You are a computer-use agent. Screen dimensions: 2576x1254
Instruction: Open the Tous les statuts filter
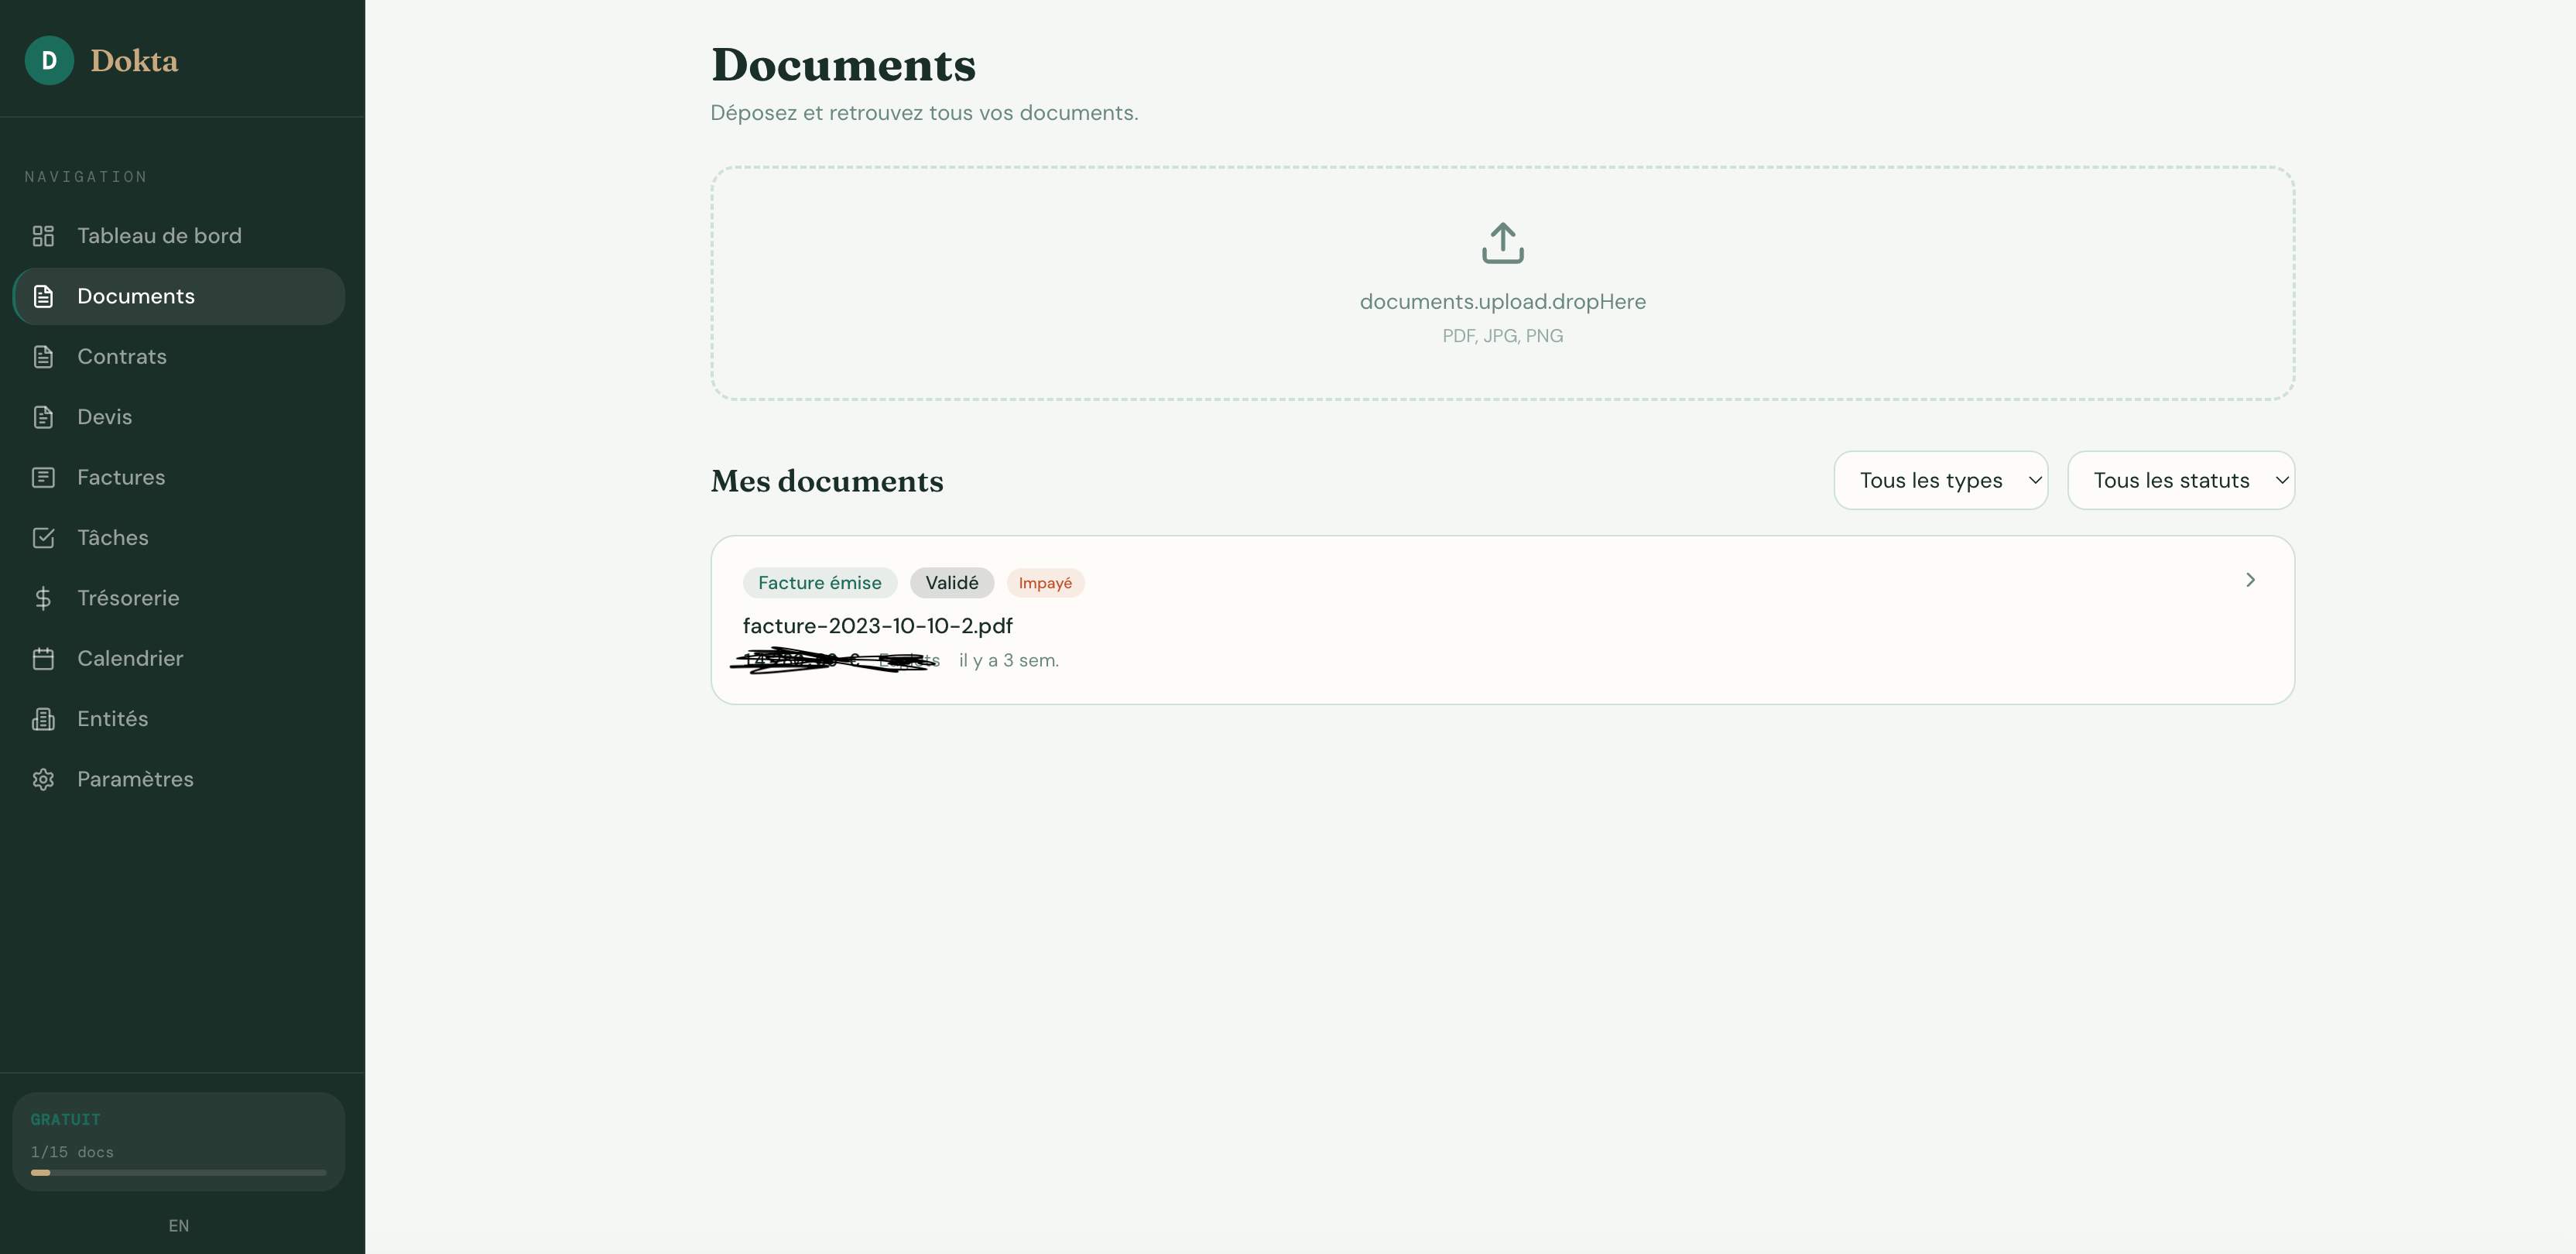coord(2181,480)
